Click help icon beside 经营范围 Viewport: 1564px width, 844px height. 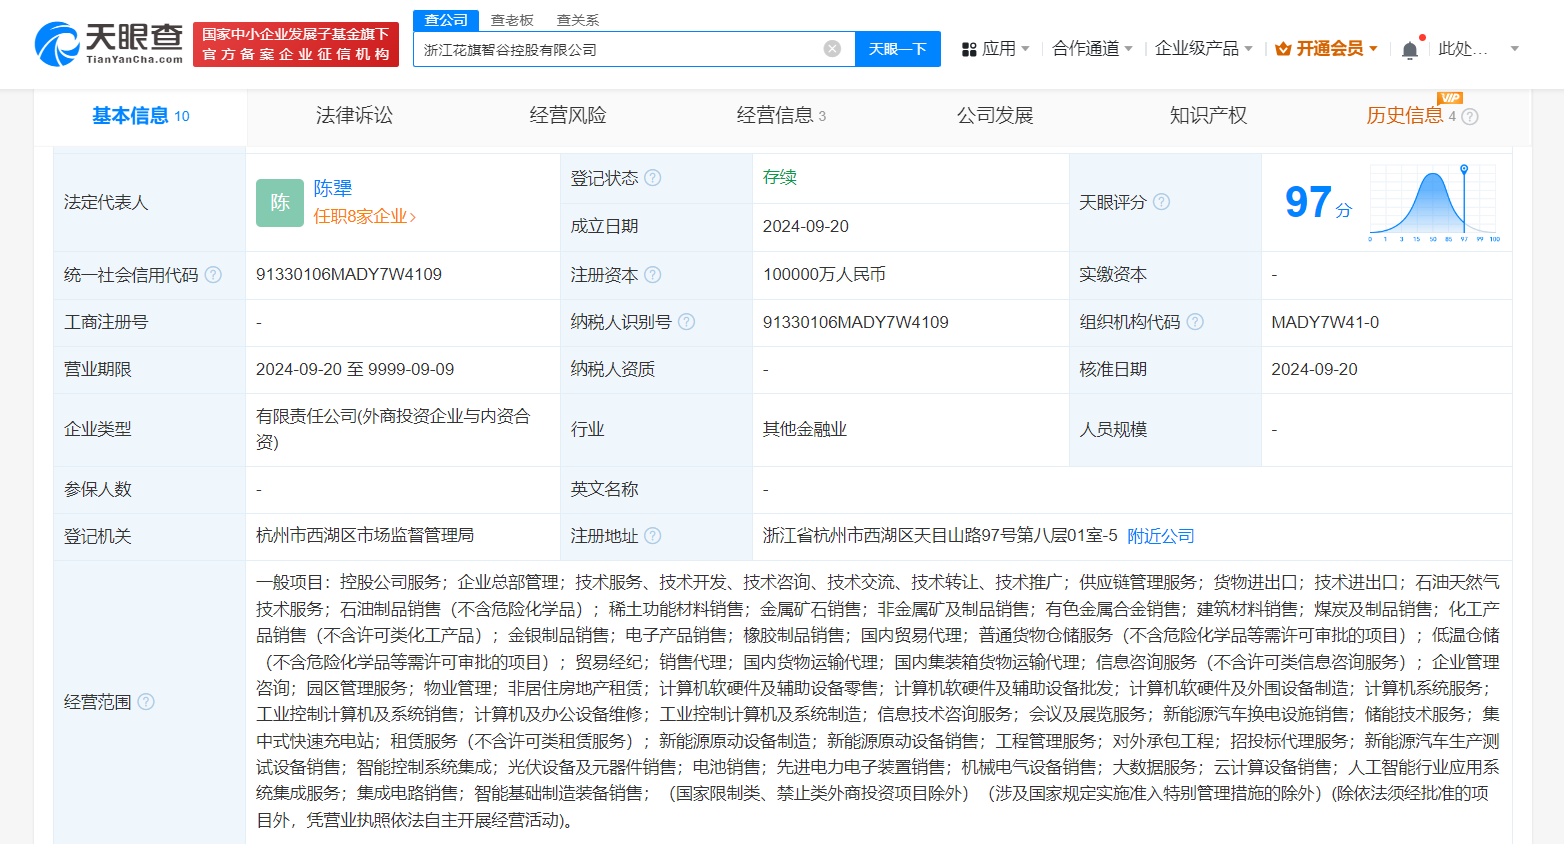[146, 702]
